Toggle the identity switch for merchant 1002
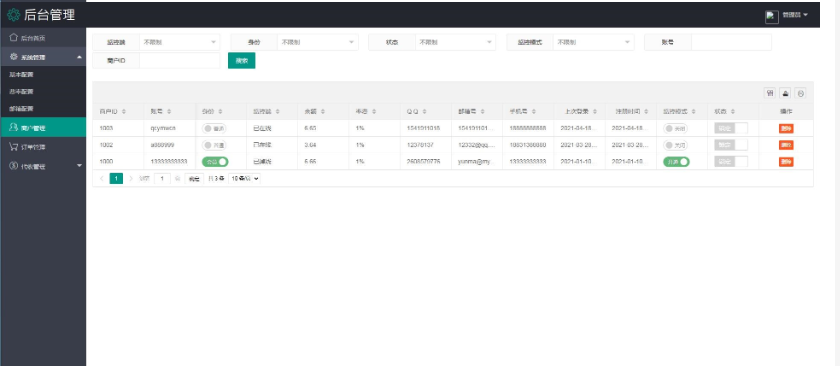Viewport: 840px width, 366px height. coord(214,145)
